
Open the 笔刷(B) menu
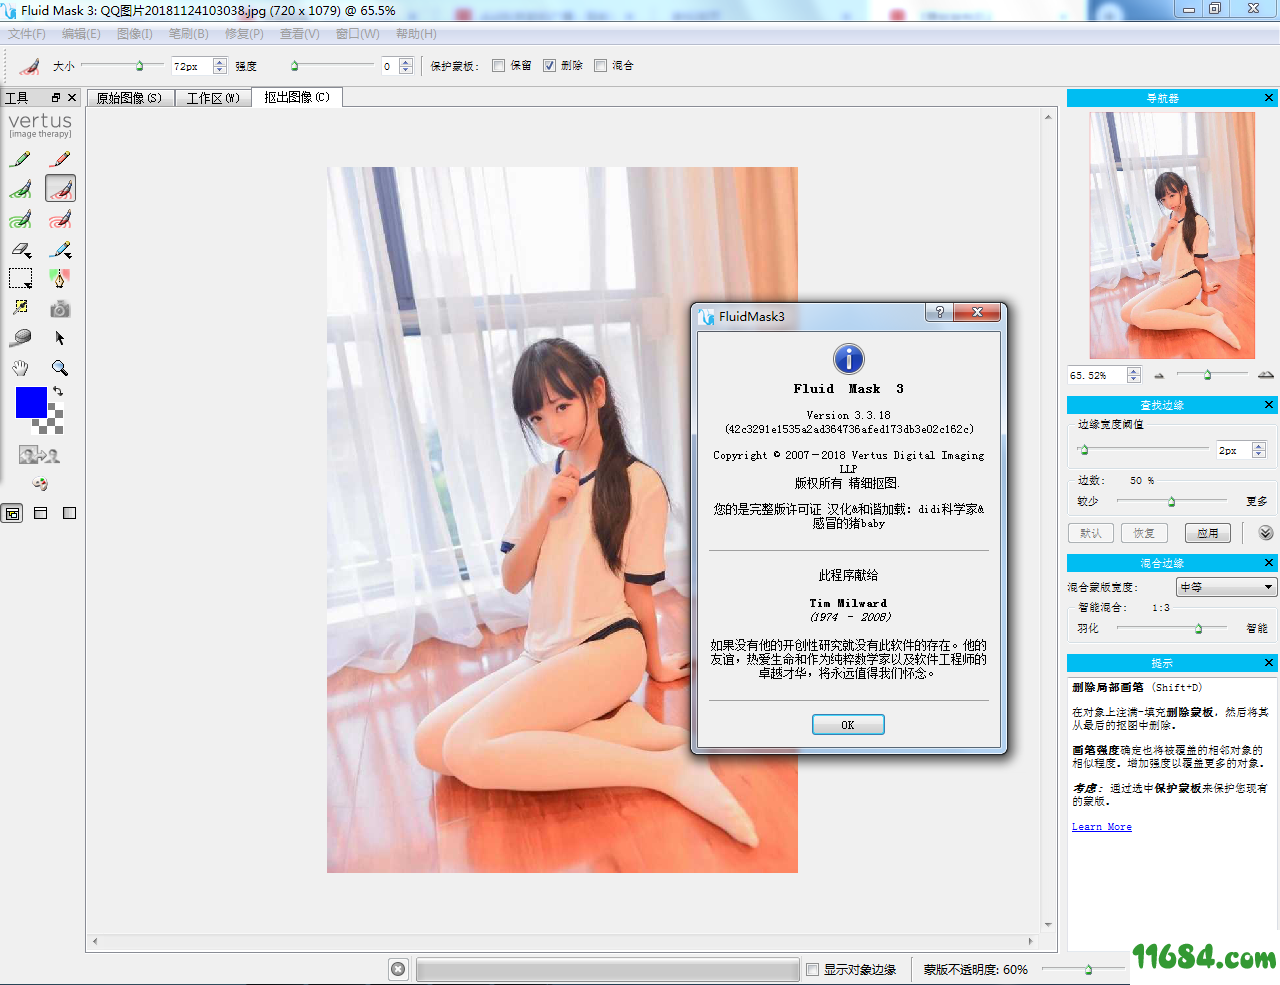pyautogui.click(x=189, y=34)
